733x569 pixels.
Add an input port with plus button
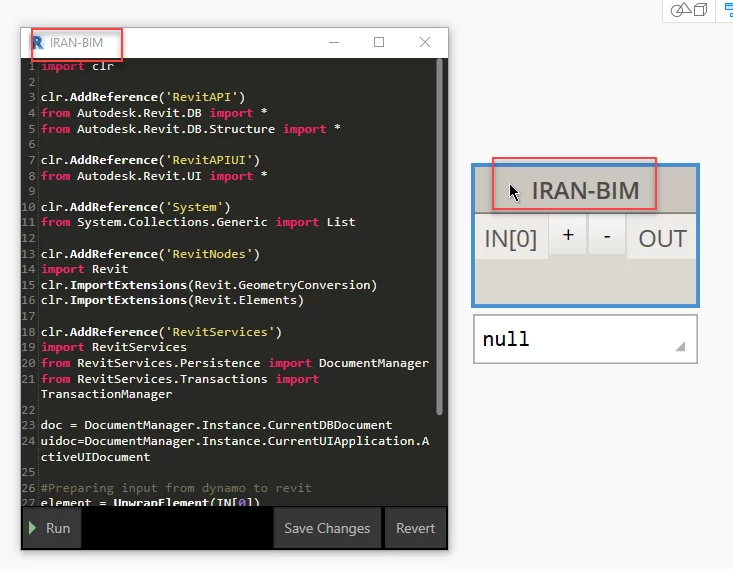(x=568, y=236)
